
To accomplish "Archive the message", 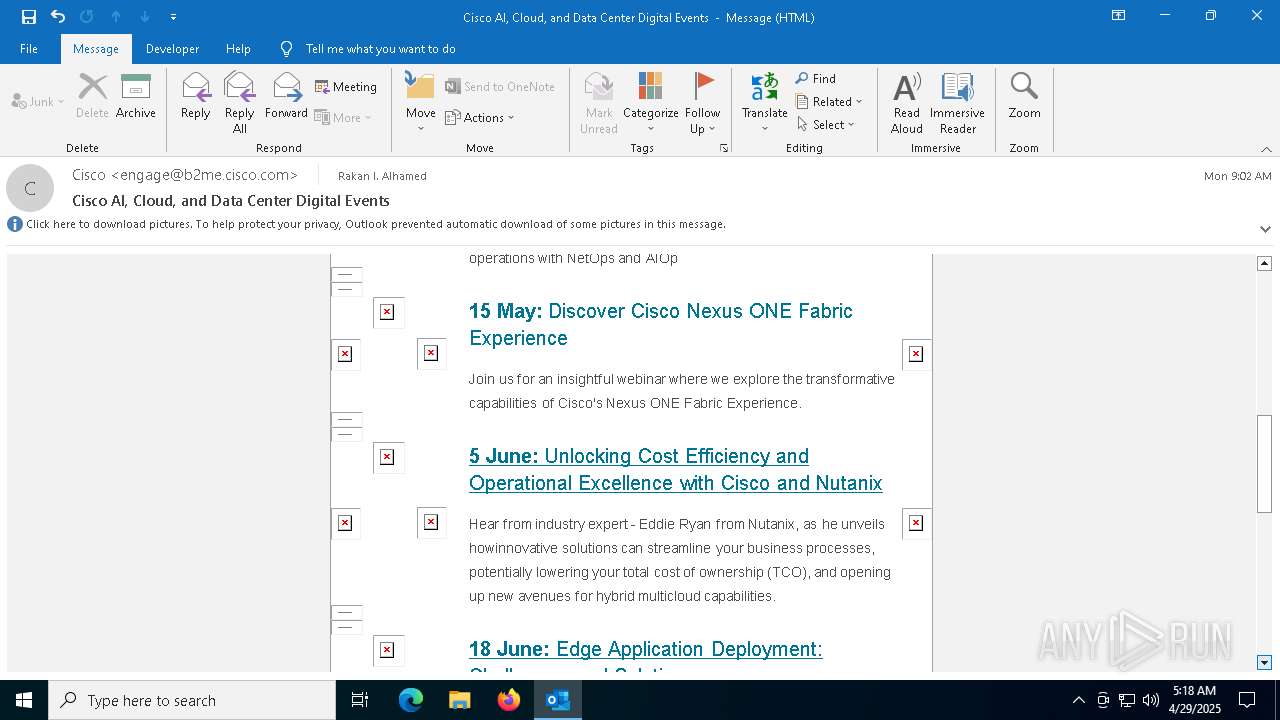I will 136,96.
